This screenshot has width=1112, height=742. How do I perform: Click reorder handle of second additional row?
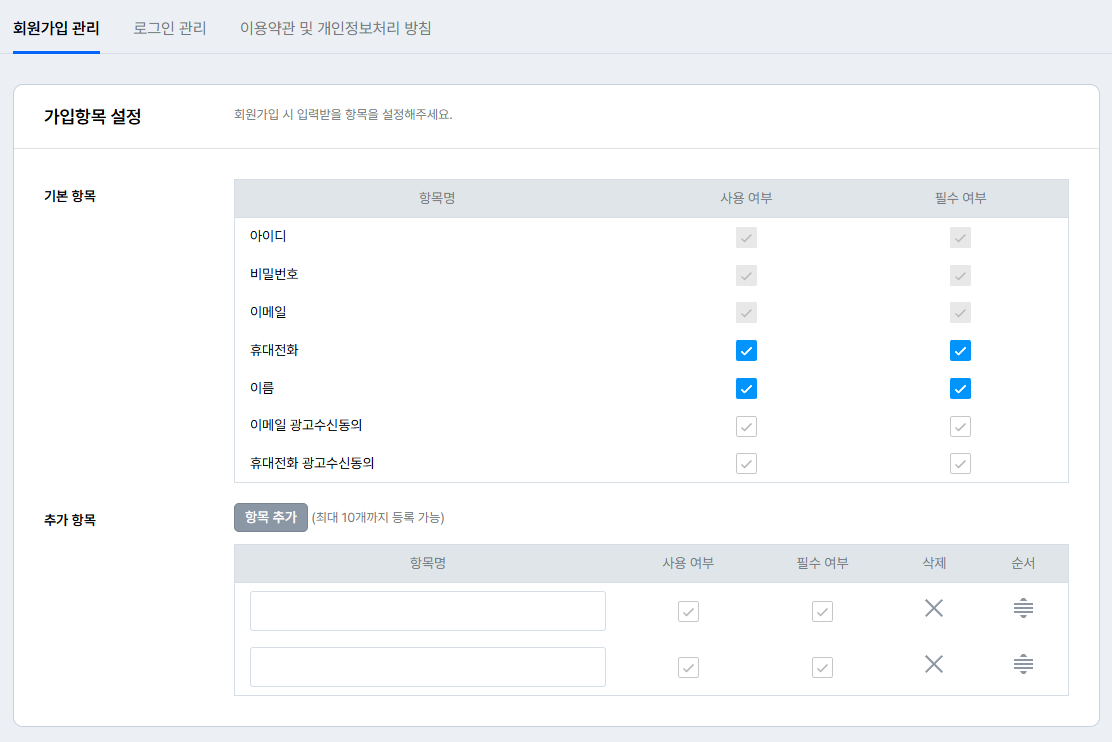click(x=1023, y=664)
